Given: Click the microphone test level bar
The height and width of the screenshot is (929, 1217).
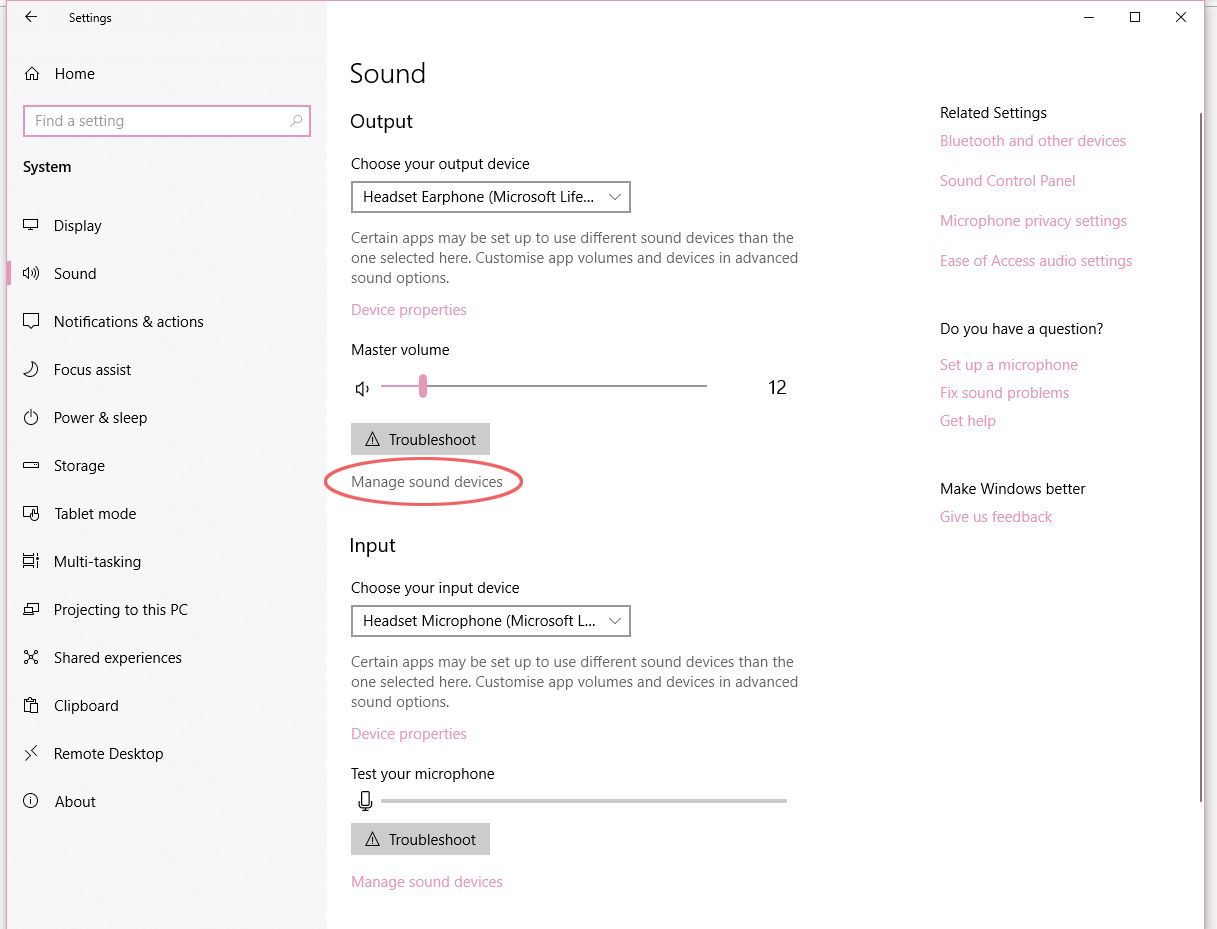Looking at the screenshot, I should [584, 801].
